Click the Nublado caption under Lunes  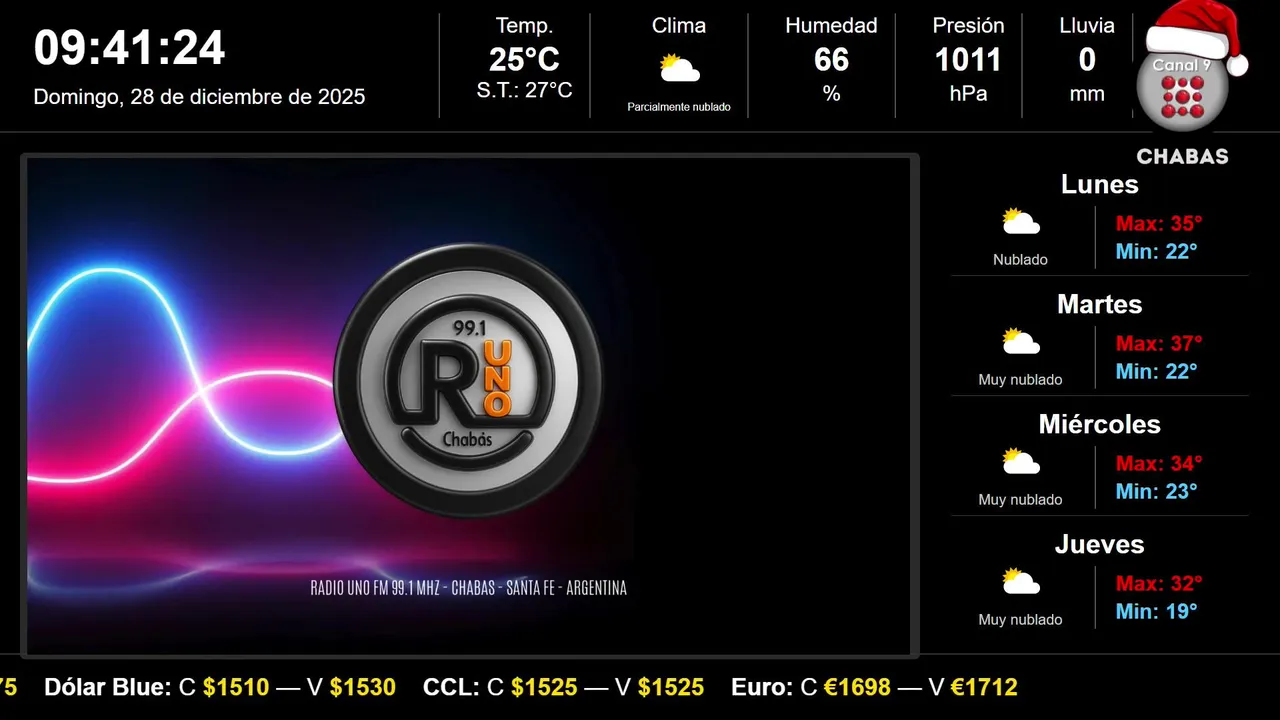click(1020, 260)
